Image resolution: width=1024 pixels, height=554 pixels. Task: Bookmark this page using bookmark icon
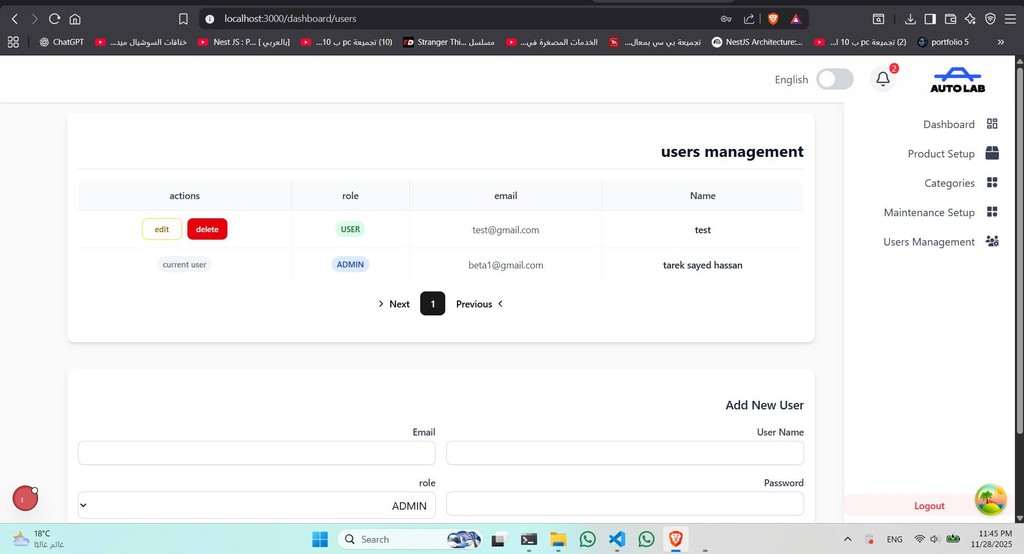coord(184,19)
